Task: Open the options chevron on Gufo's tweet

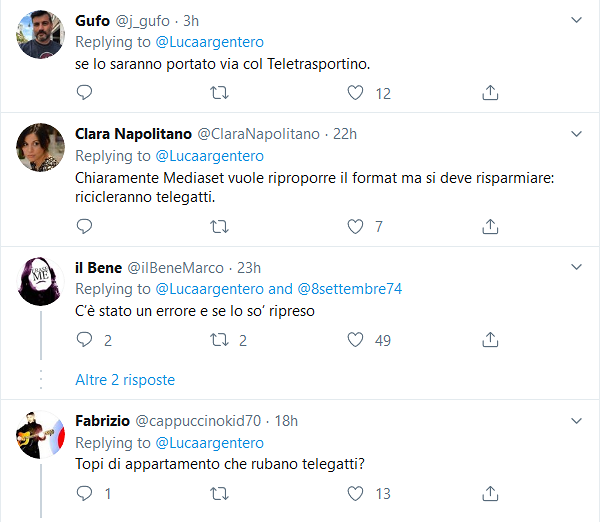Action: (x=576, y=20)
